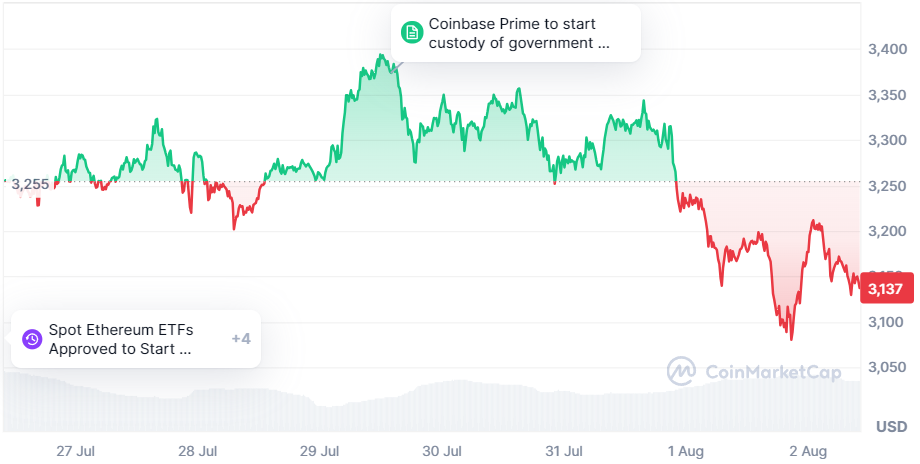Click the purple clock history icon
This screenshot has width=920, height=464.
[32, 339]
